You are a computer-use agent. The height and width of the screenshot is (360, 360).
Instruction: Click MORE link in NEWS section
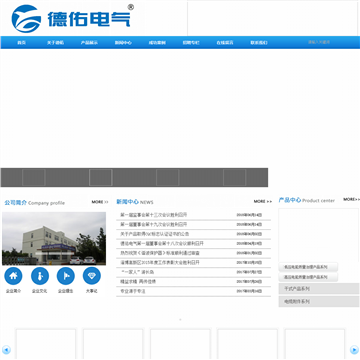[263, 201]
